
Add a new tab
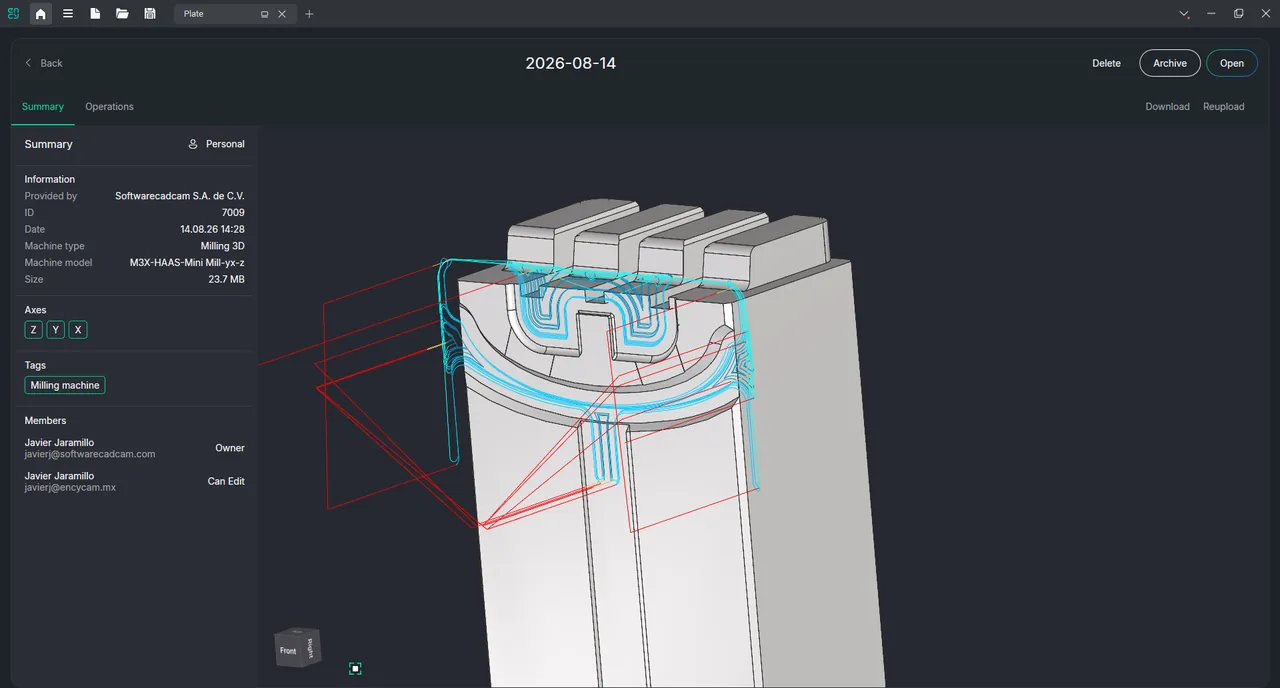[309, 15]
